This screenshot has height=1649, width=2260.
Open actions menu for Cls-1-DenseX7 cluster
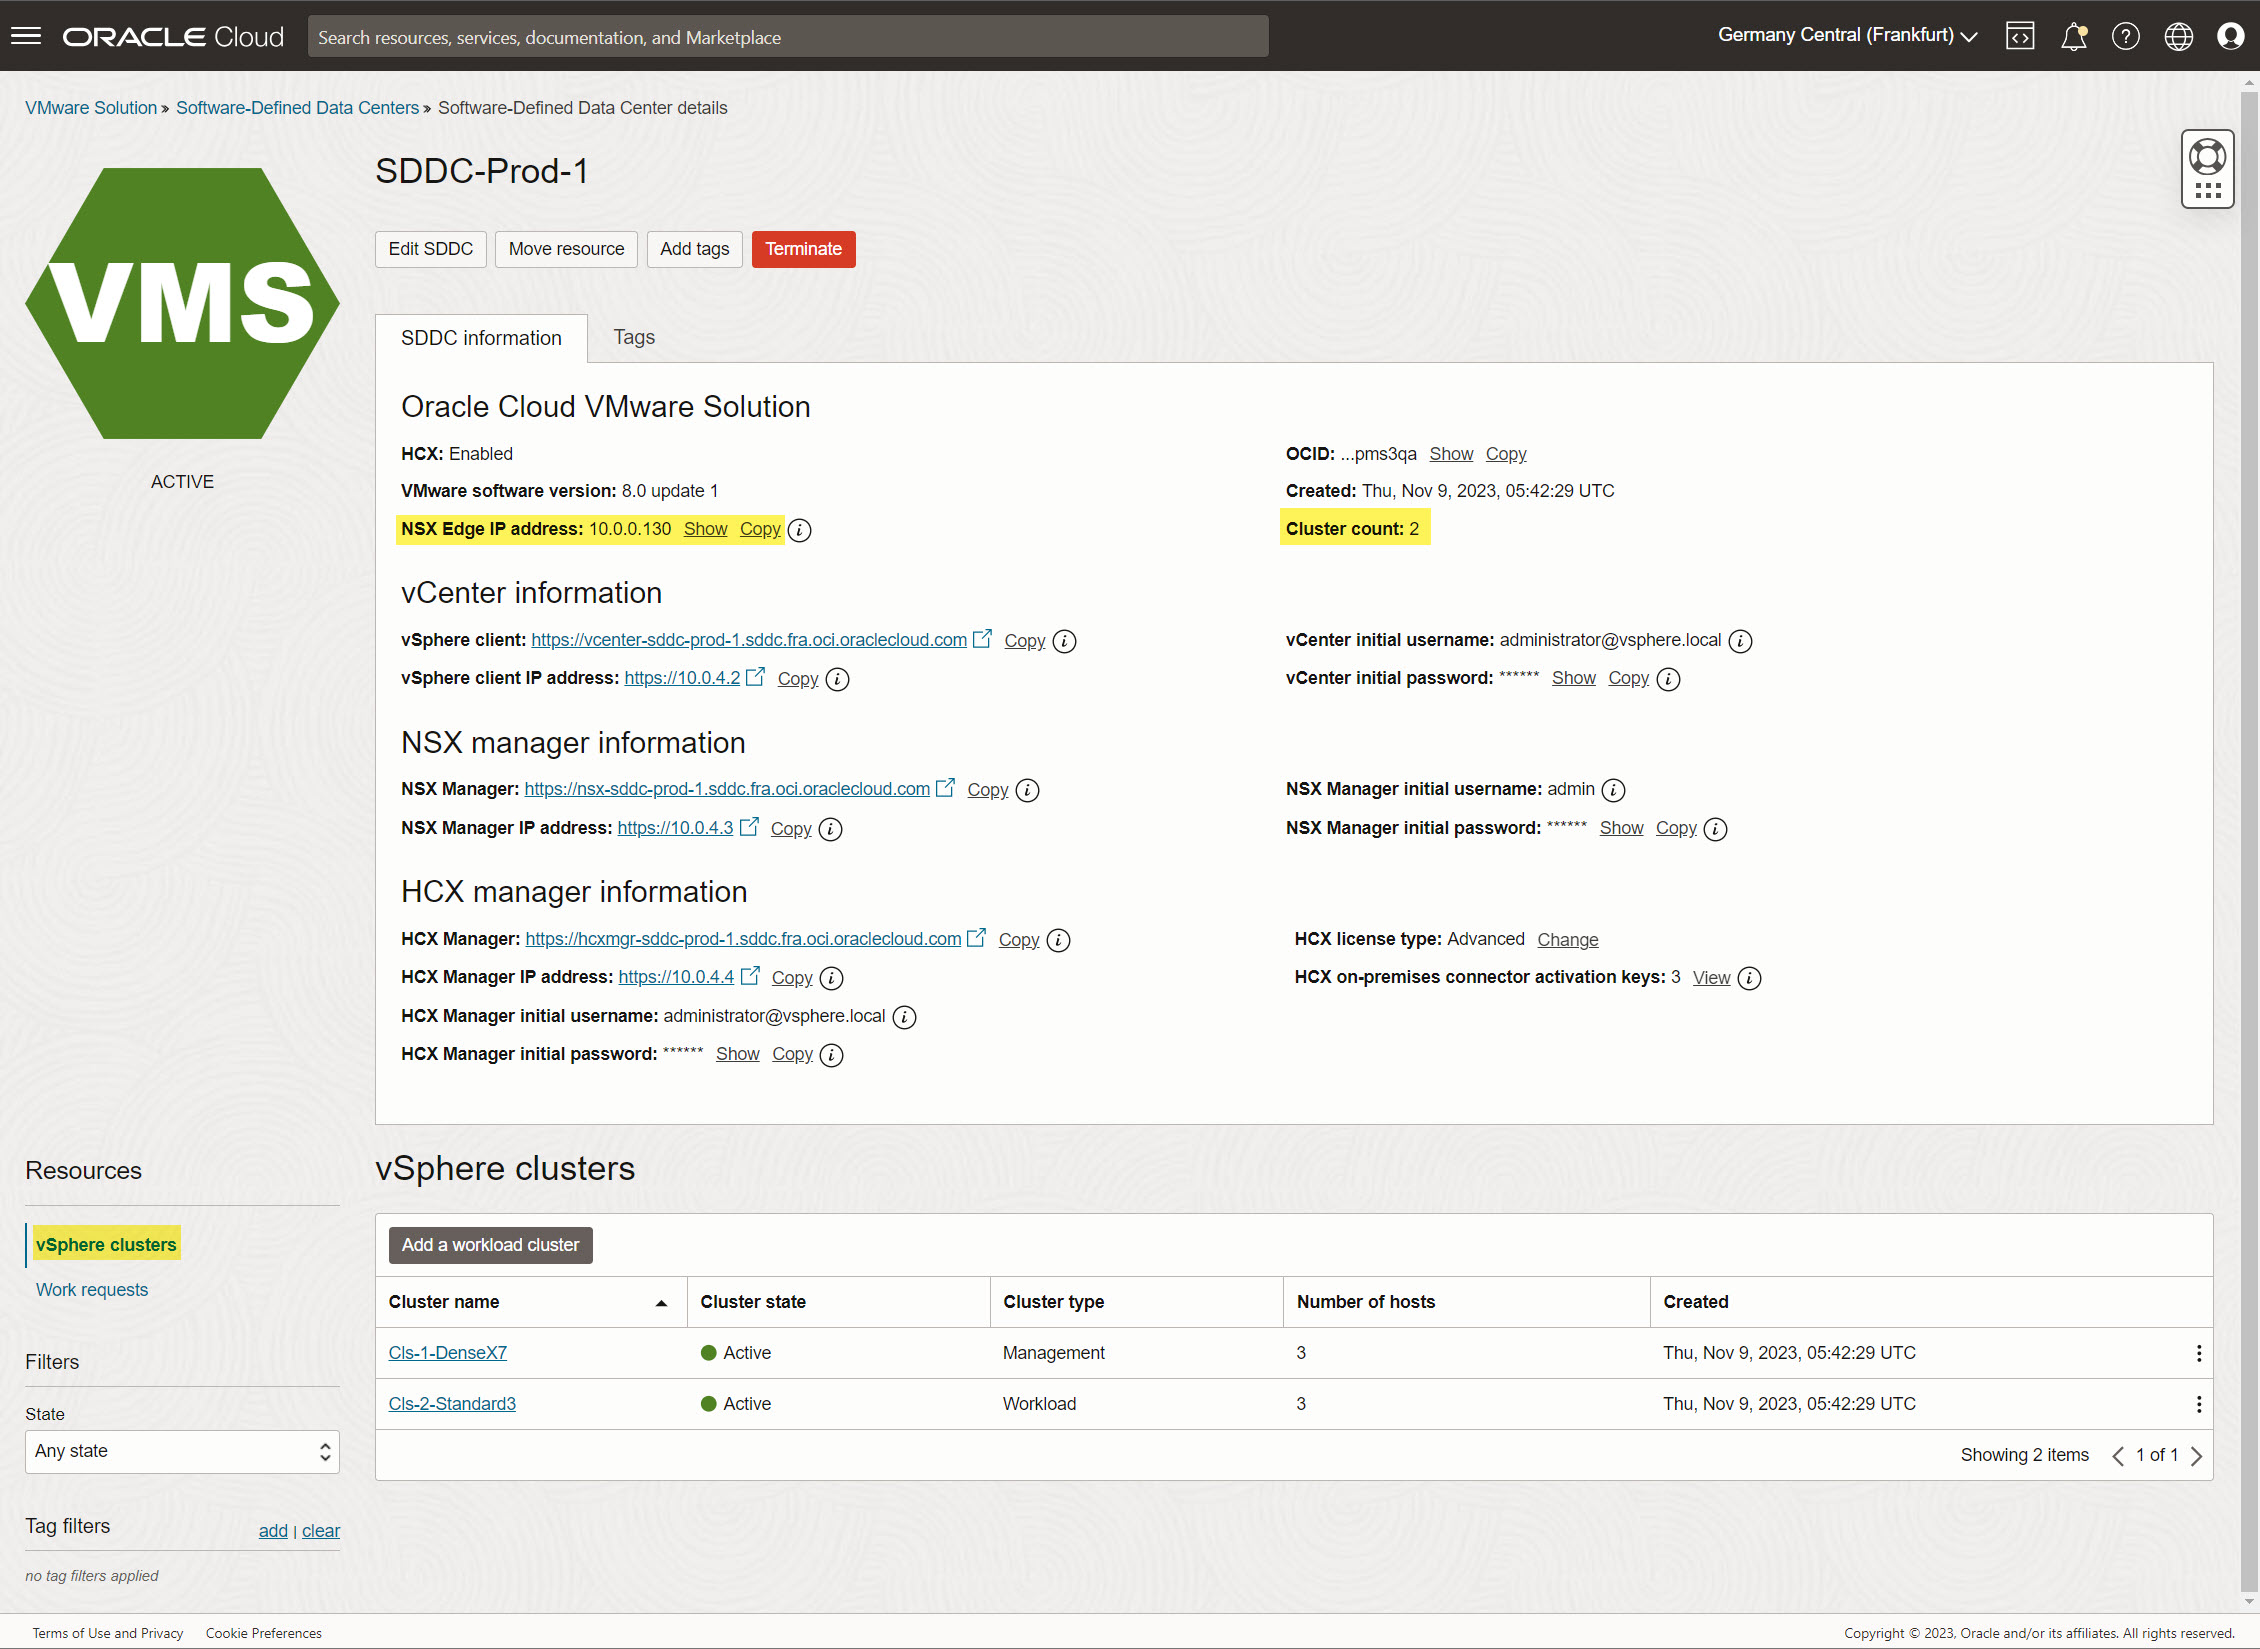2198,1353
